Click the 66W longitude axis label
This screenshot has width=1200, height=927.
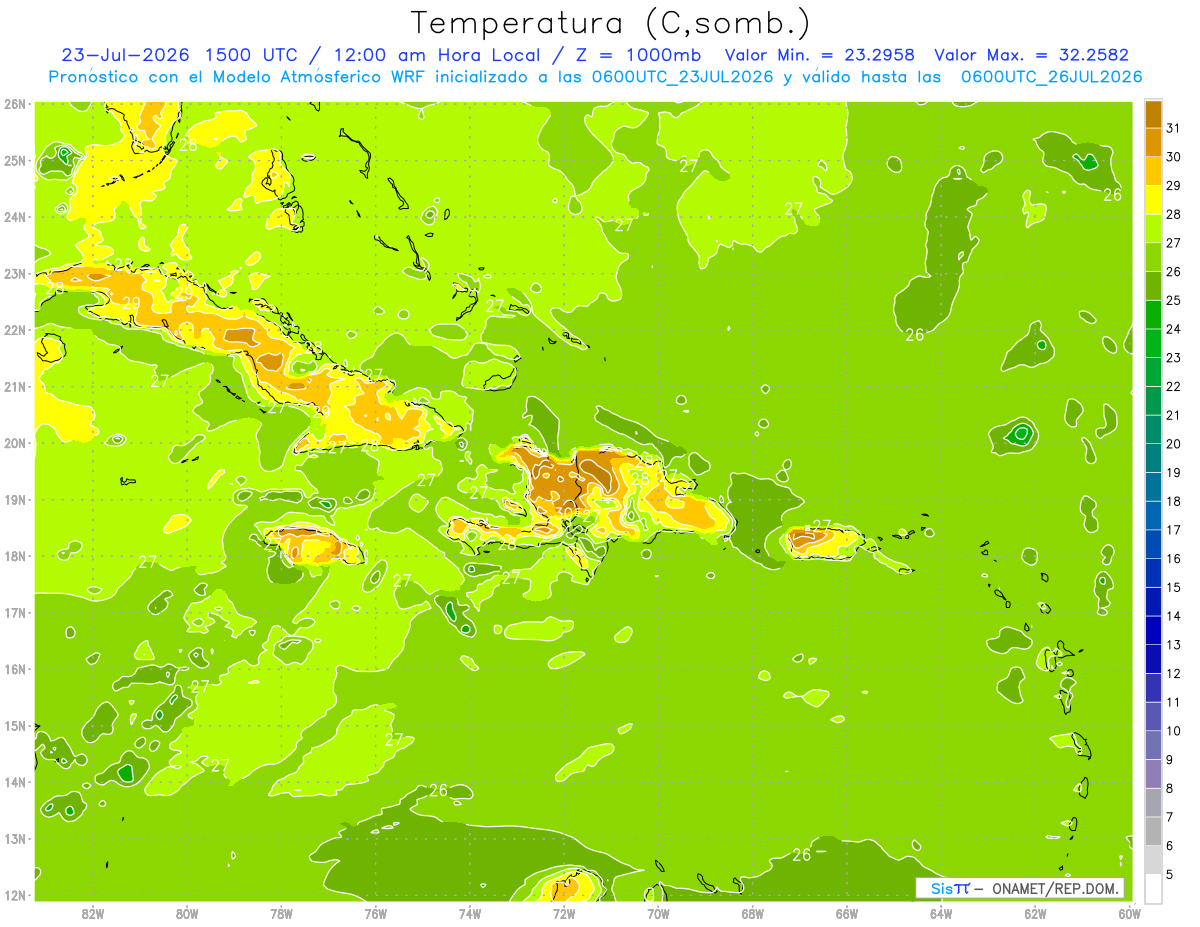[847, 914]
